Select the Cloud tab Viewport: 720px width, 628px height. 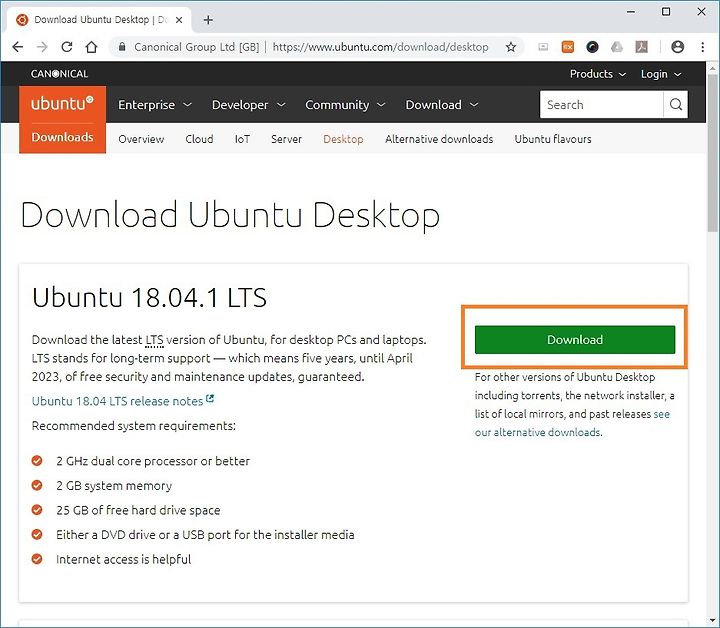pos(199,139)
